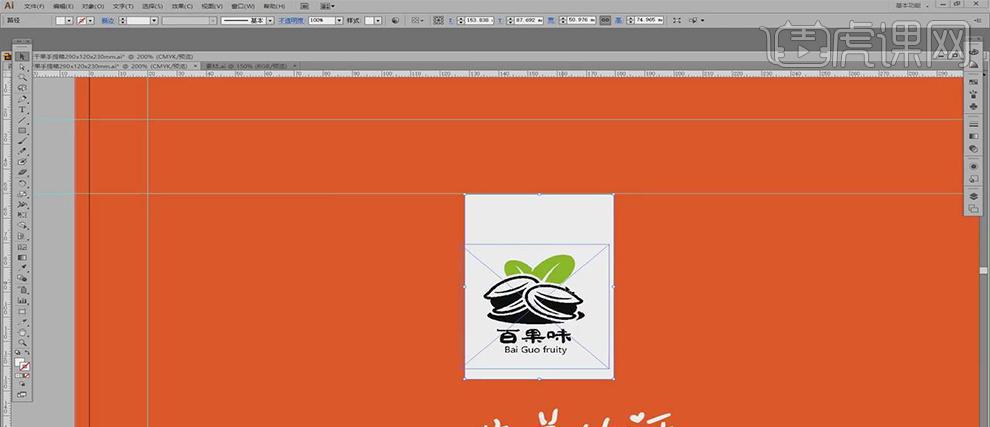Viewport: 990px width, 427px height.
Task: Select the Selection (arrow) tool
Action: [x=22, y=56]
